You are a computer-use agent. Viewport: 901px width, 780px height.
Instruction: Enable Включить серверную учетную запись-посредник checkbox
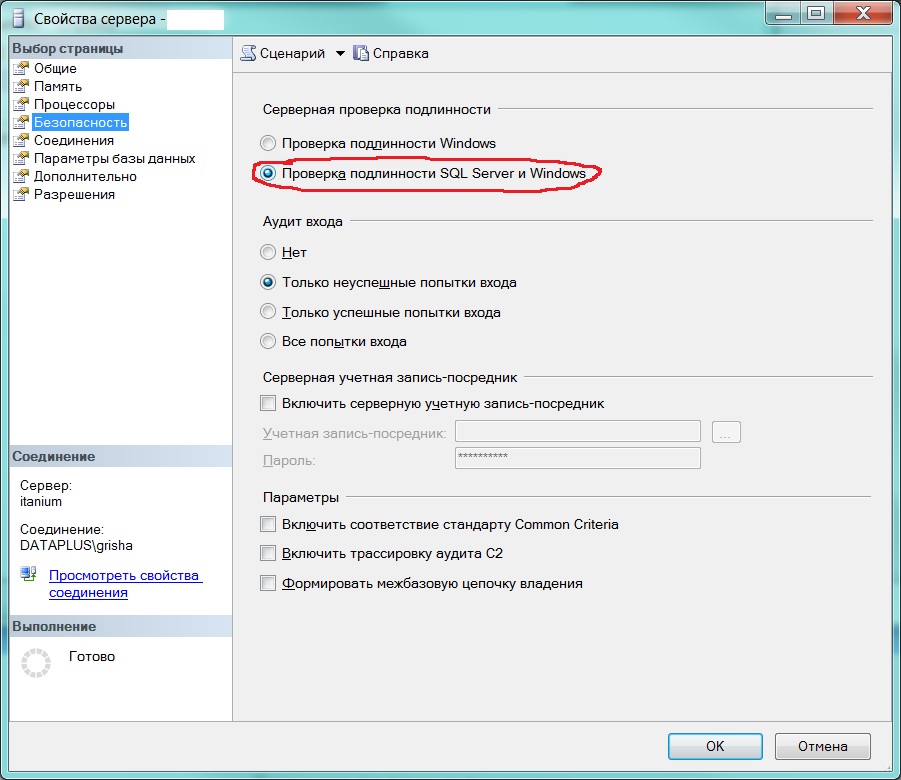click(x=268, y=403)
